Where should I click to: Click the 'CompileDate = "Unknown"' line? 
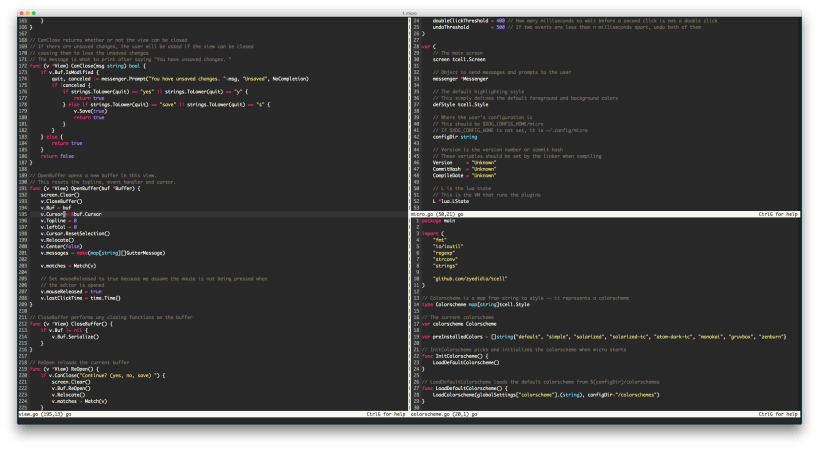pos(464,175)
